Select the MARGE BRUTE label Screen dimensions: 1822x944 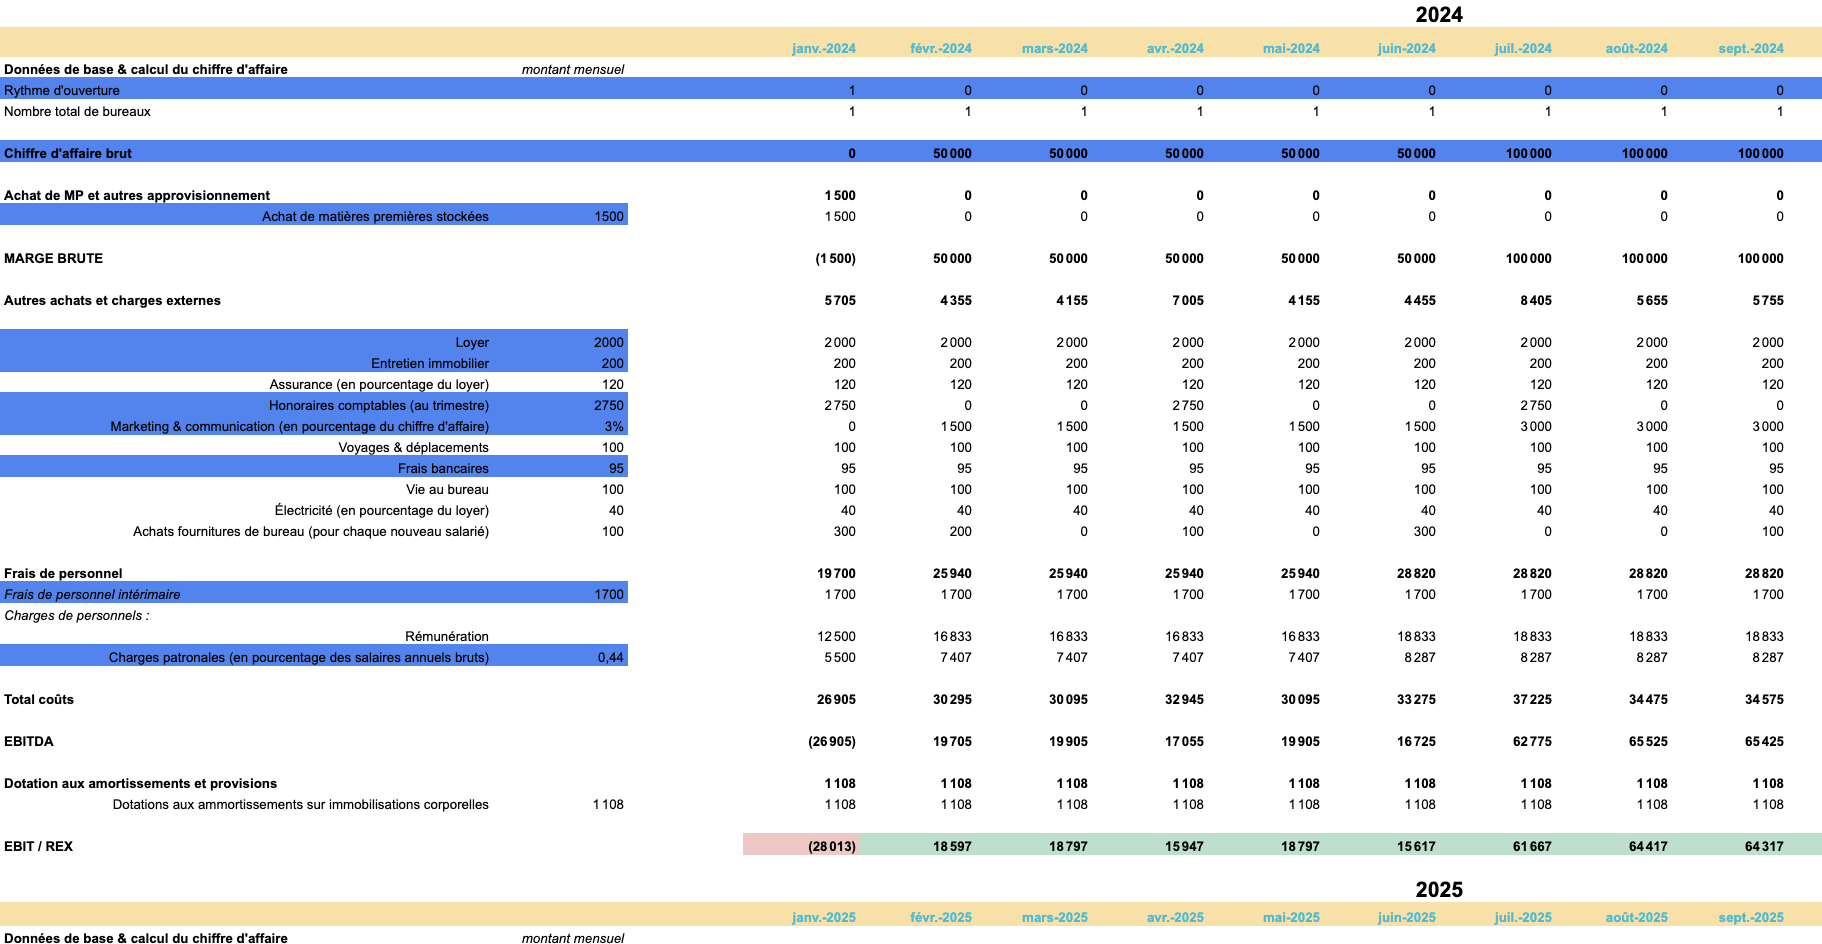coord(56,258)
